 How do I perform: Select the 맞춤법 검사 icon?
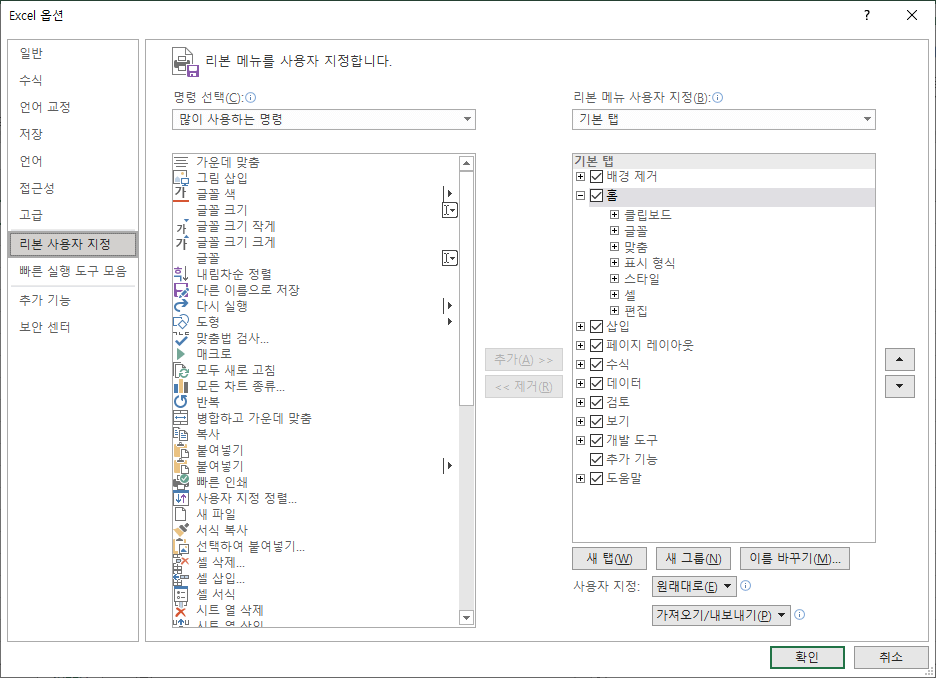point(181,338)
